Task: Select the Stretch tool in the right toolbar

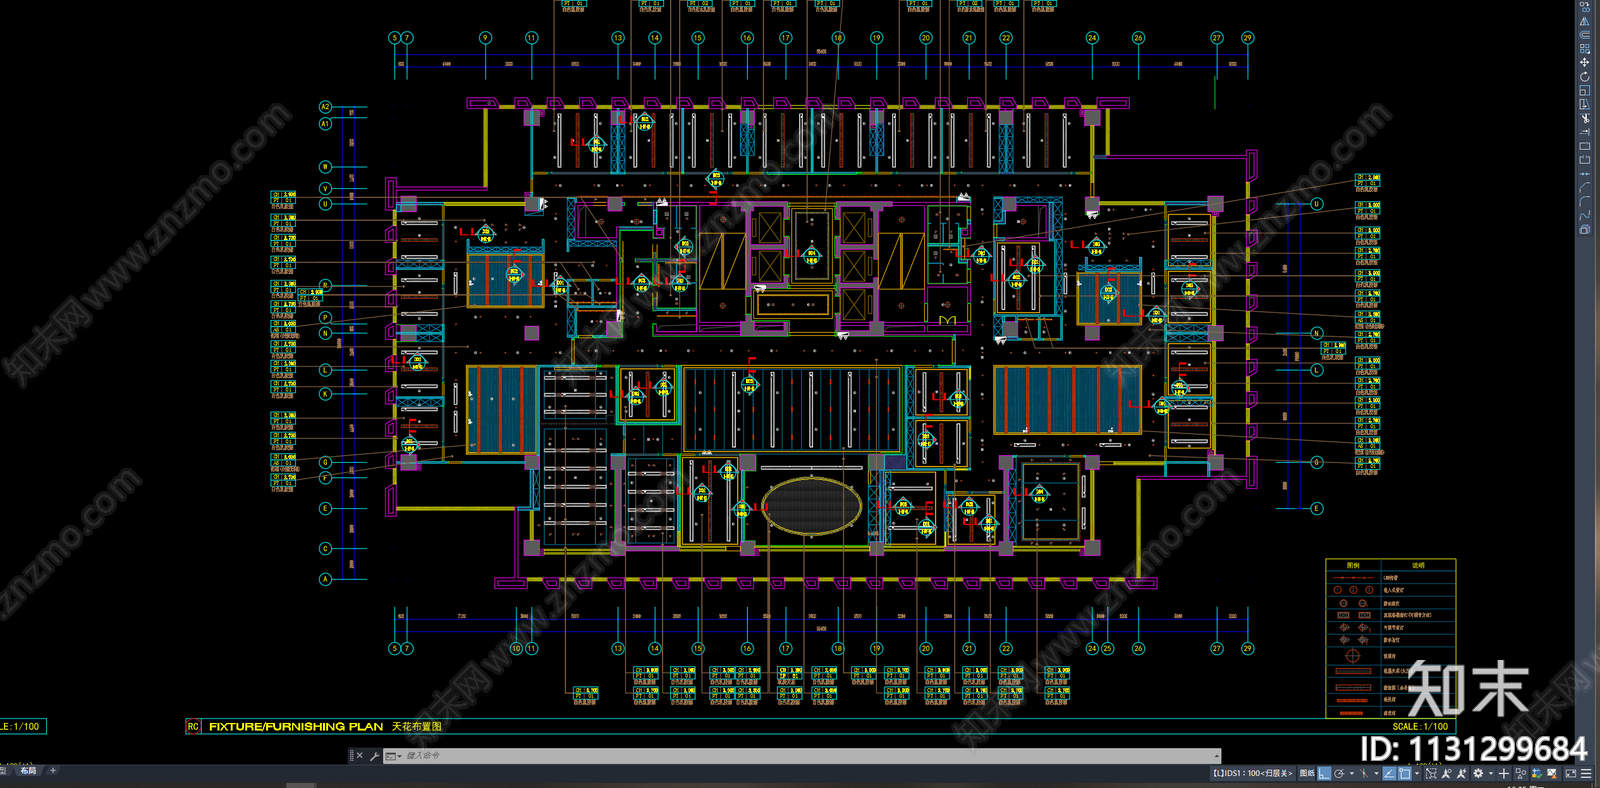Action: pyautogui.click(x=1584, y=104)
